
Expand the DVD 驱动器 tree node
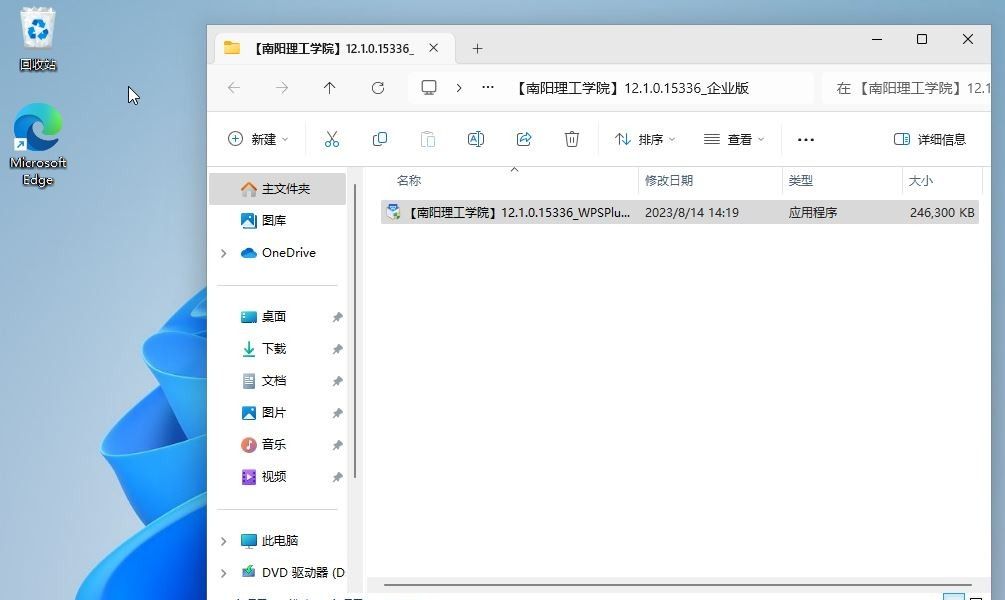tap(224, 573)
